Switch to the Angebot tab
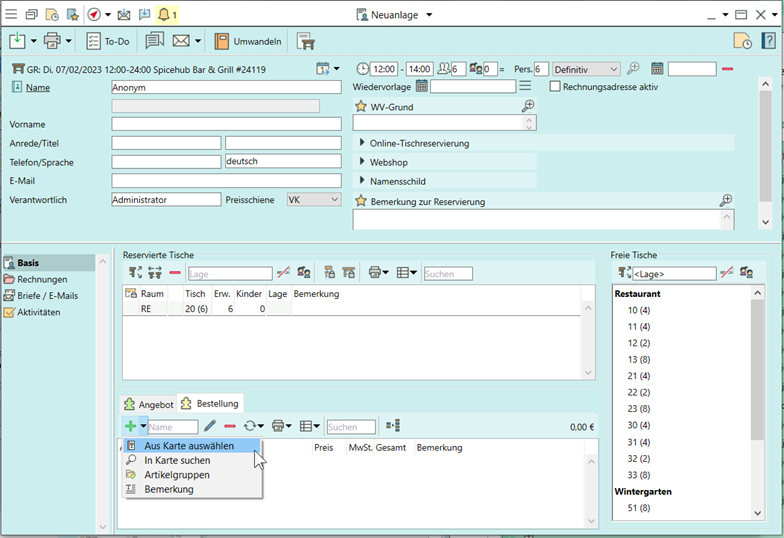 (x=148, y=404)
